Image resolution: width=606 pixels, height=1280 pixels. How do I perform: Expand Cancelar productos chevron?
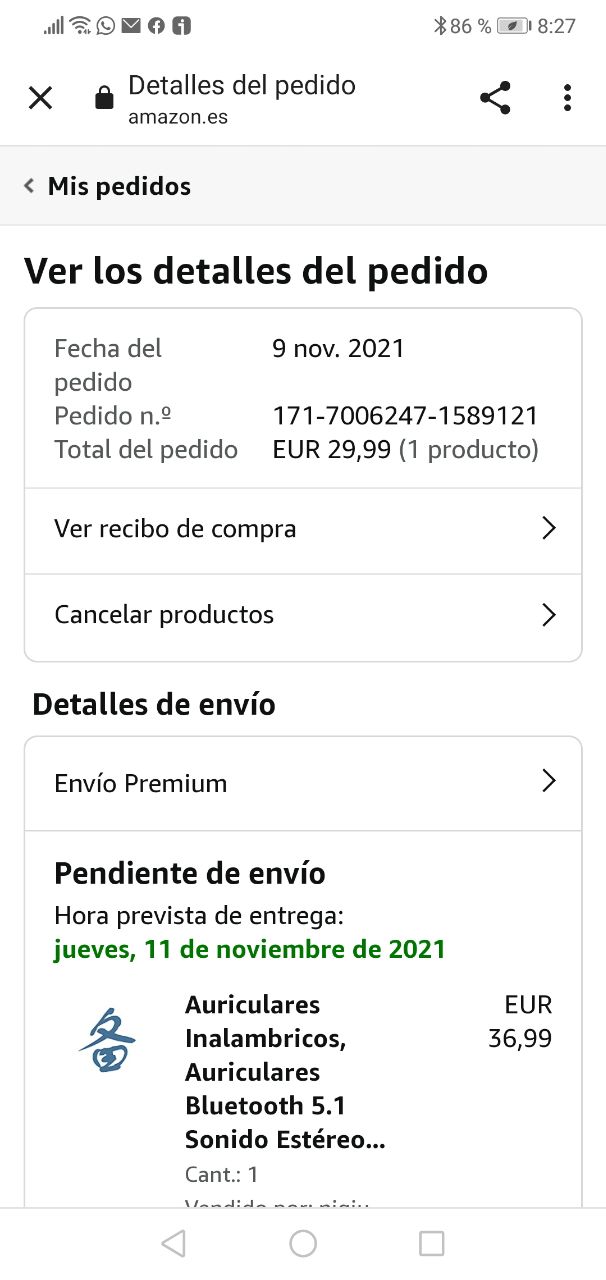pos(548,615)
